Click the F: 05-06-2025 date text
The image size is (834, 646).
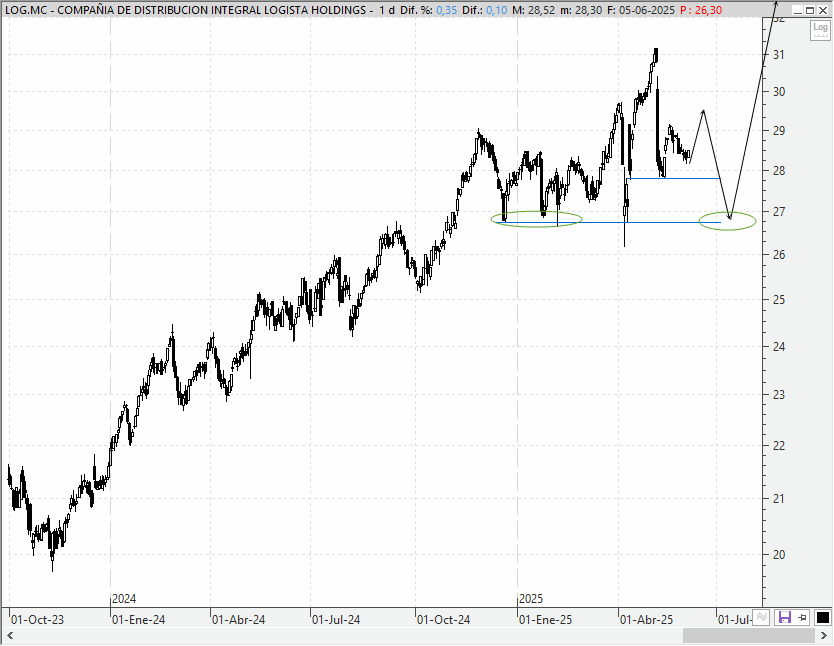tap(641, 10)
